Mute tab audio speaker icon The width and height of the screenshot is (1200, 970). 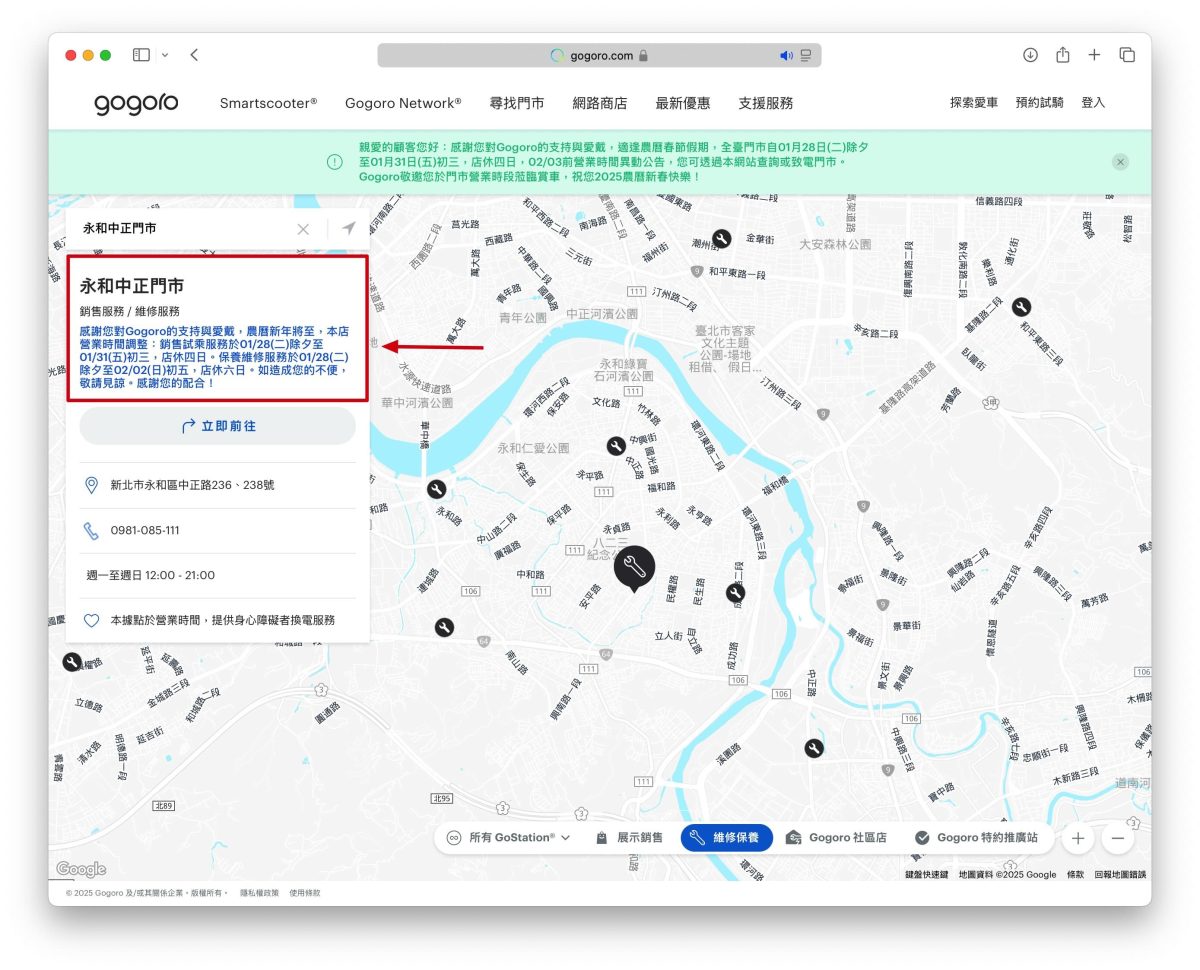[x=786, y=55]
